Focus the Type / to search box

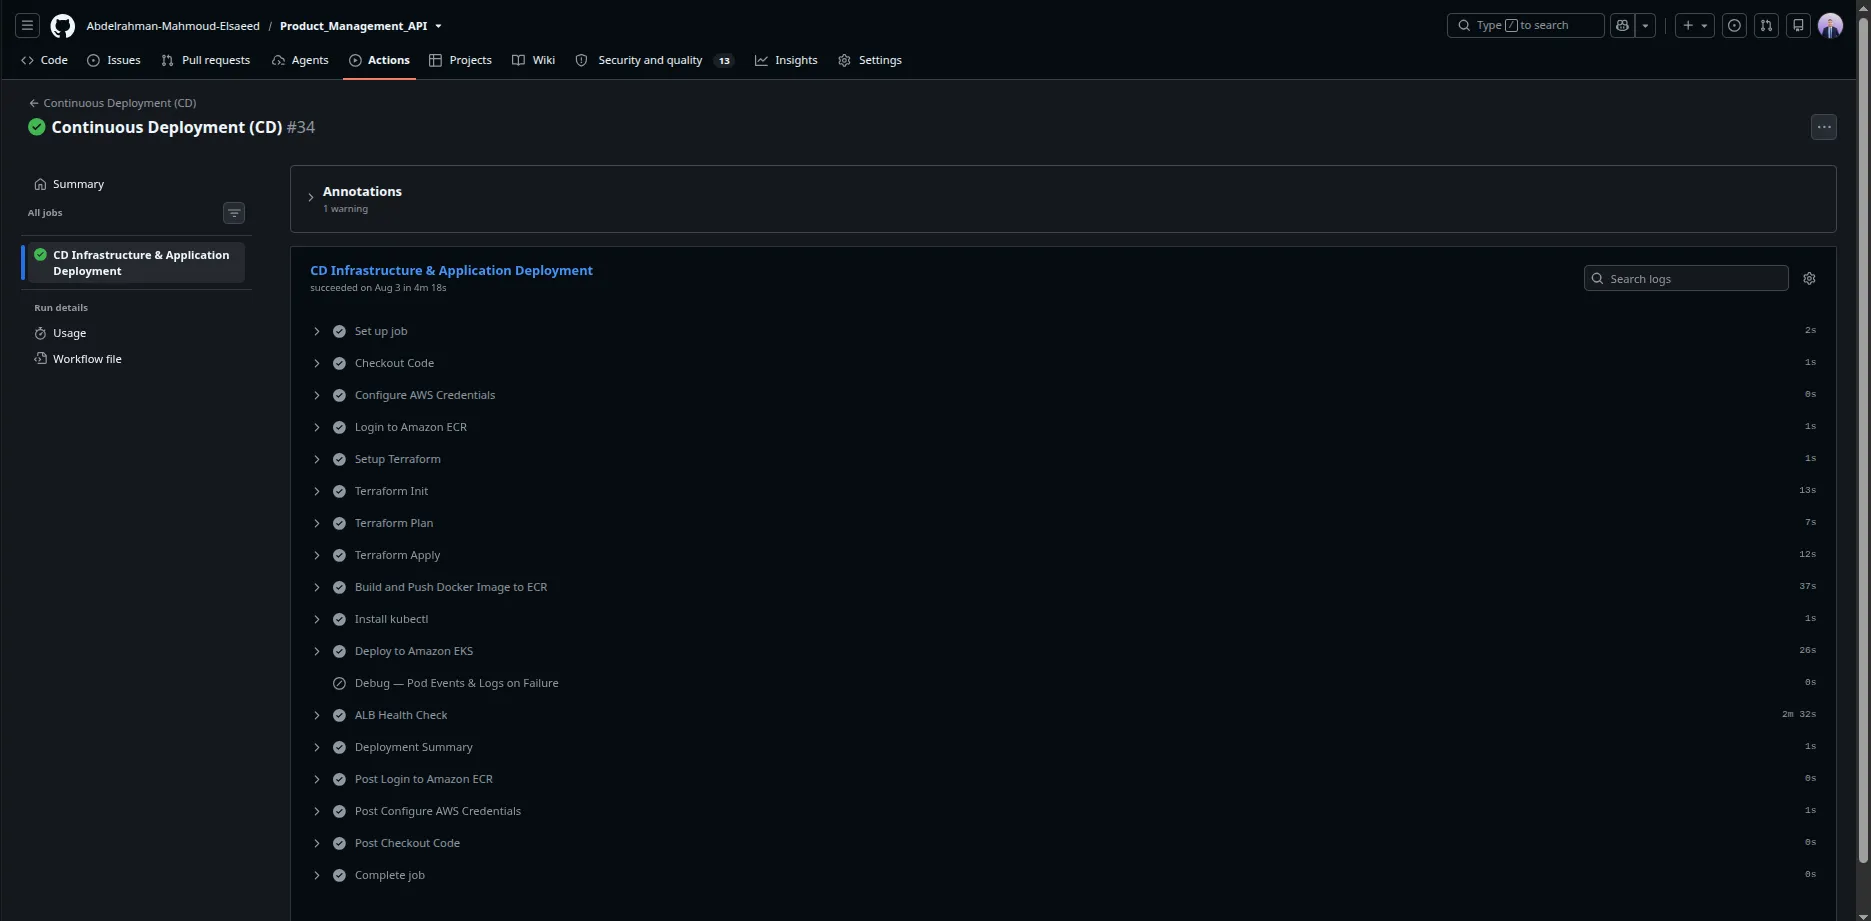1526,26
